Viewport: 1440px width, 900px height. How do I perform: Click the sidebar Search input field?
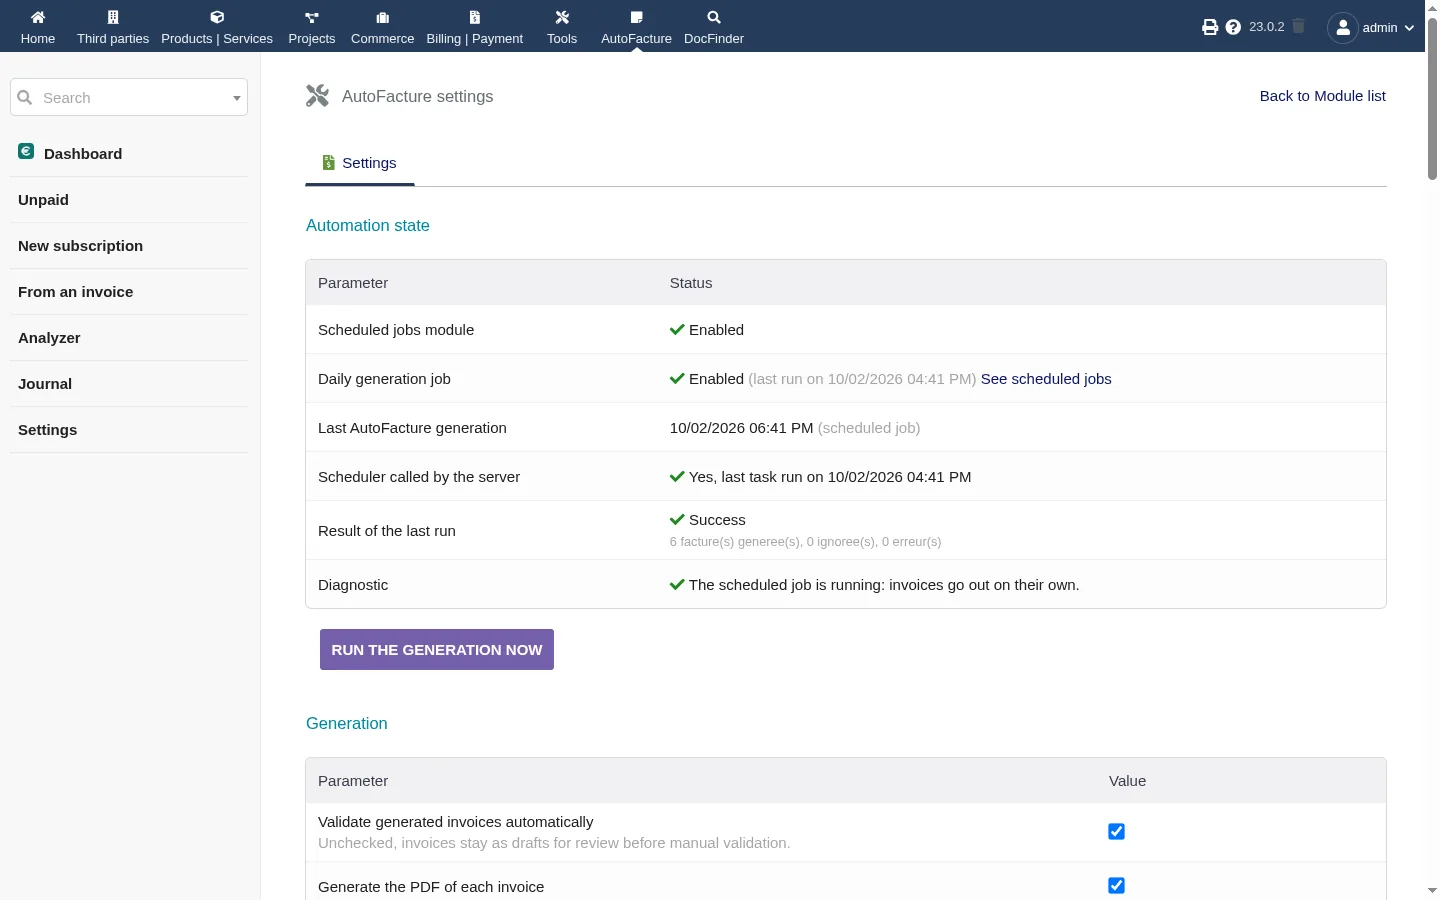pyautogui.click(x=129, y=98)
